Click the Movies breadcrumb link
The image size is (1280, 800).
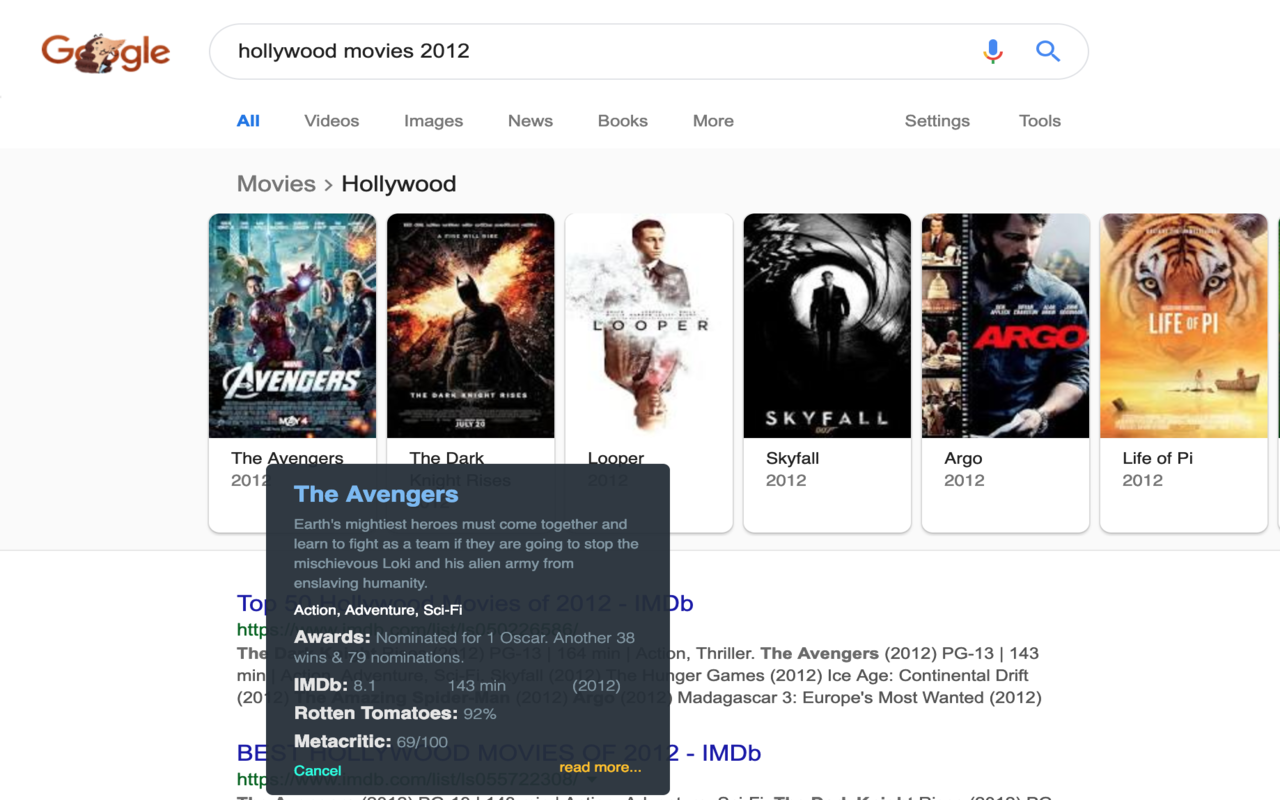[x=276, y=184]
